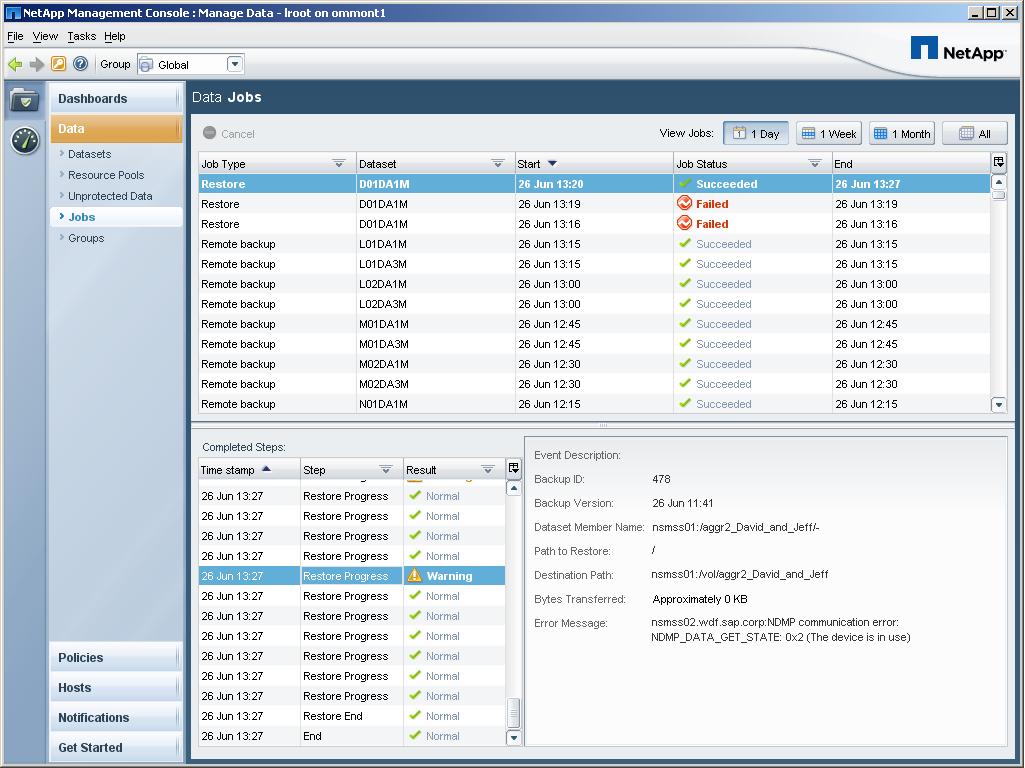1025x768 pixels.
Task: Open the Policies navigation section
Action: click(81, 658)
